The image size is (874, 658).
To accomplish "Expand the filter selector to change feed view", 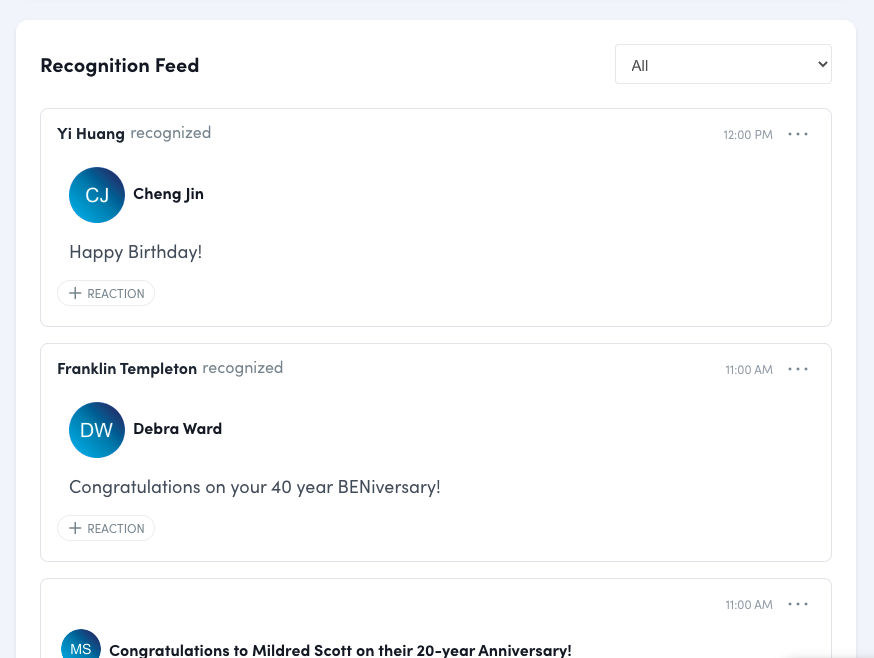I will (x=723, y=64).
